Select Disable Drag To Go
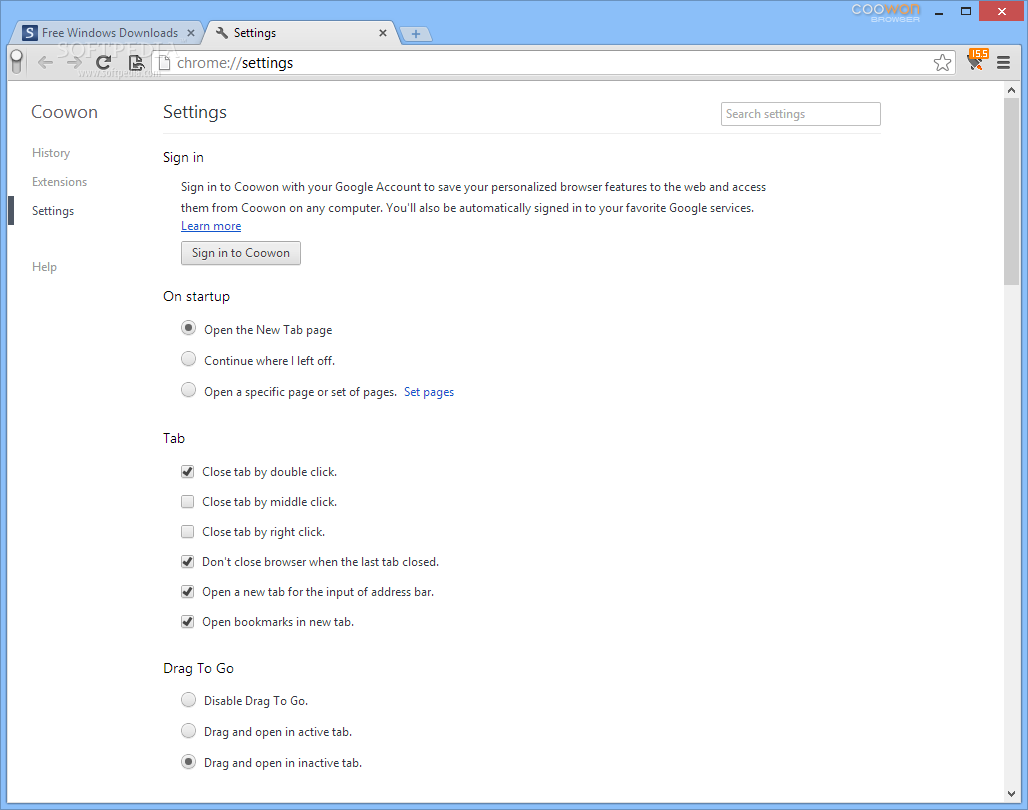 189,700
